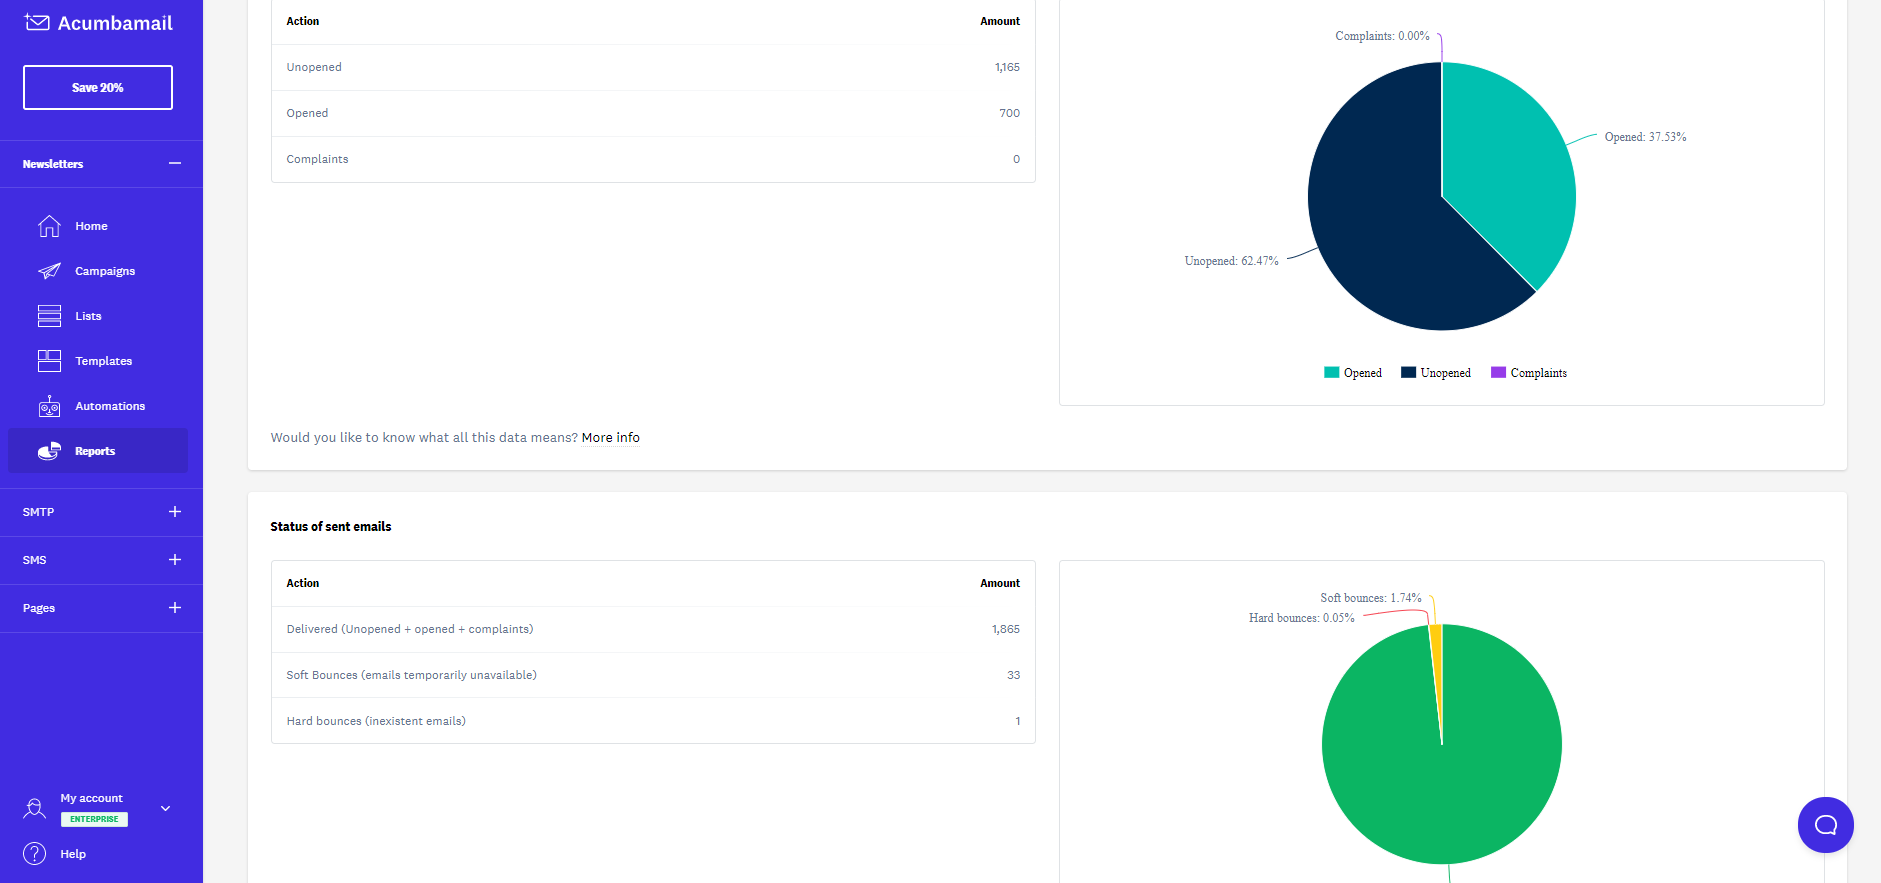This screenshot has height=883, width=1881.
Task: Open Campaigns paper plane icon
Action: (x=49, y=271)
